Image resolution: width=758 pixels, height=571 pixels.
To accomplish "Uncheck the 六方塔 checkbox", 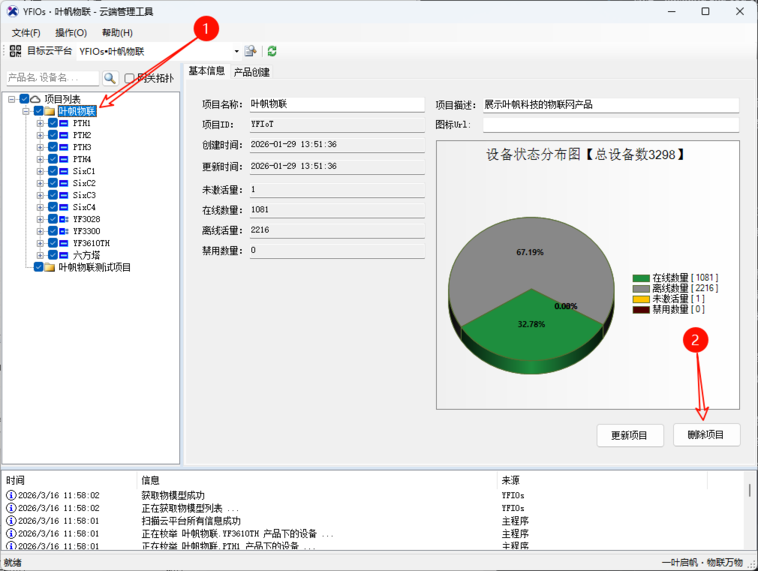I will tap(53, 255).
